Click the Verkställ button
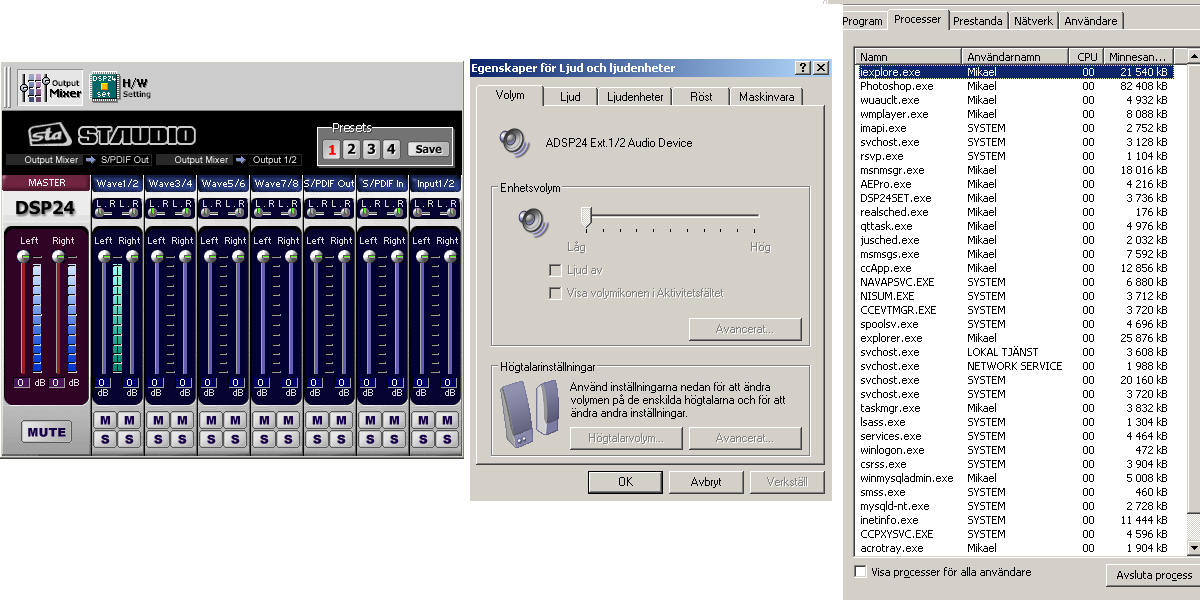Viewport: 1200px width, 600px height. 787,481
